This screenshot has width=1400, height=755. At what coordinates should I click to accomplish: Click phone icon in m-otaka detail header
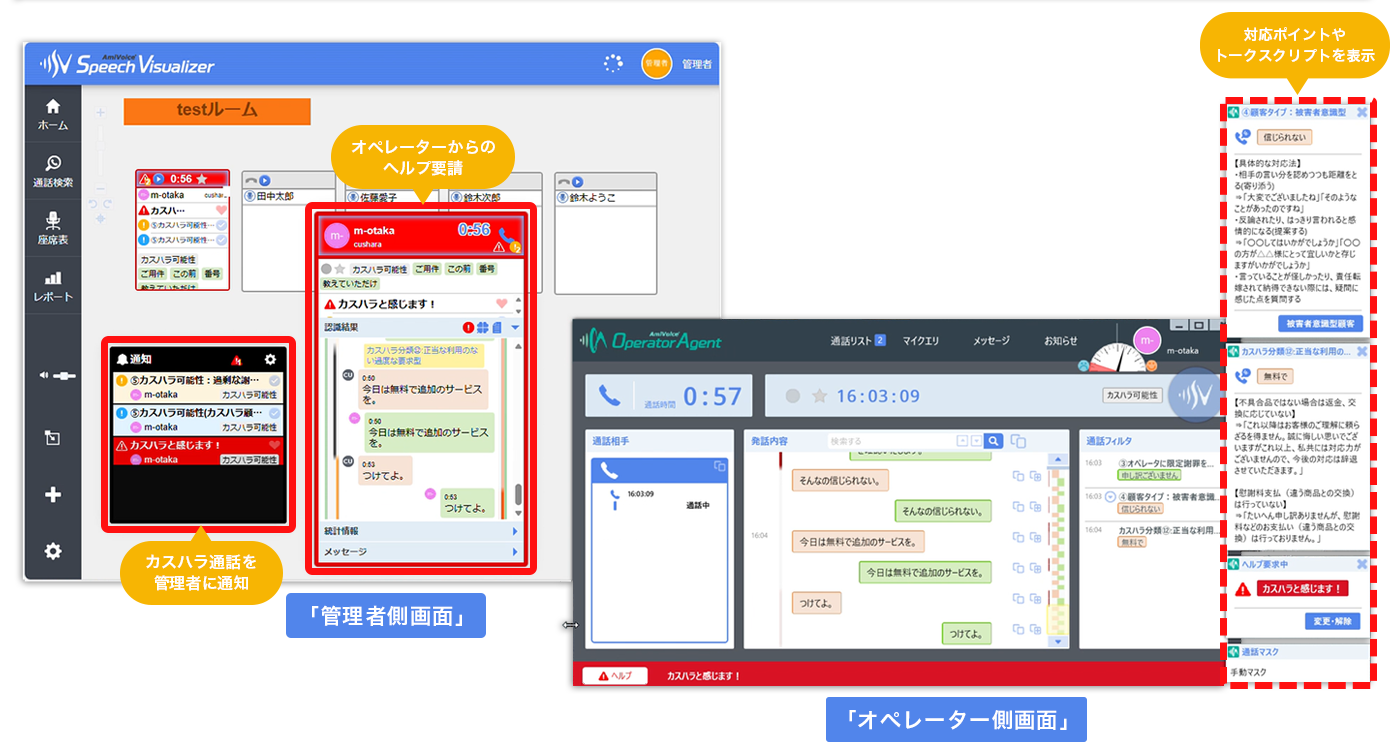508,237
